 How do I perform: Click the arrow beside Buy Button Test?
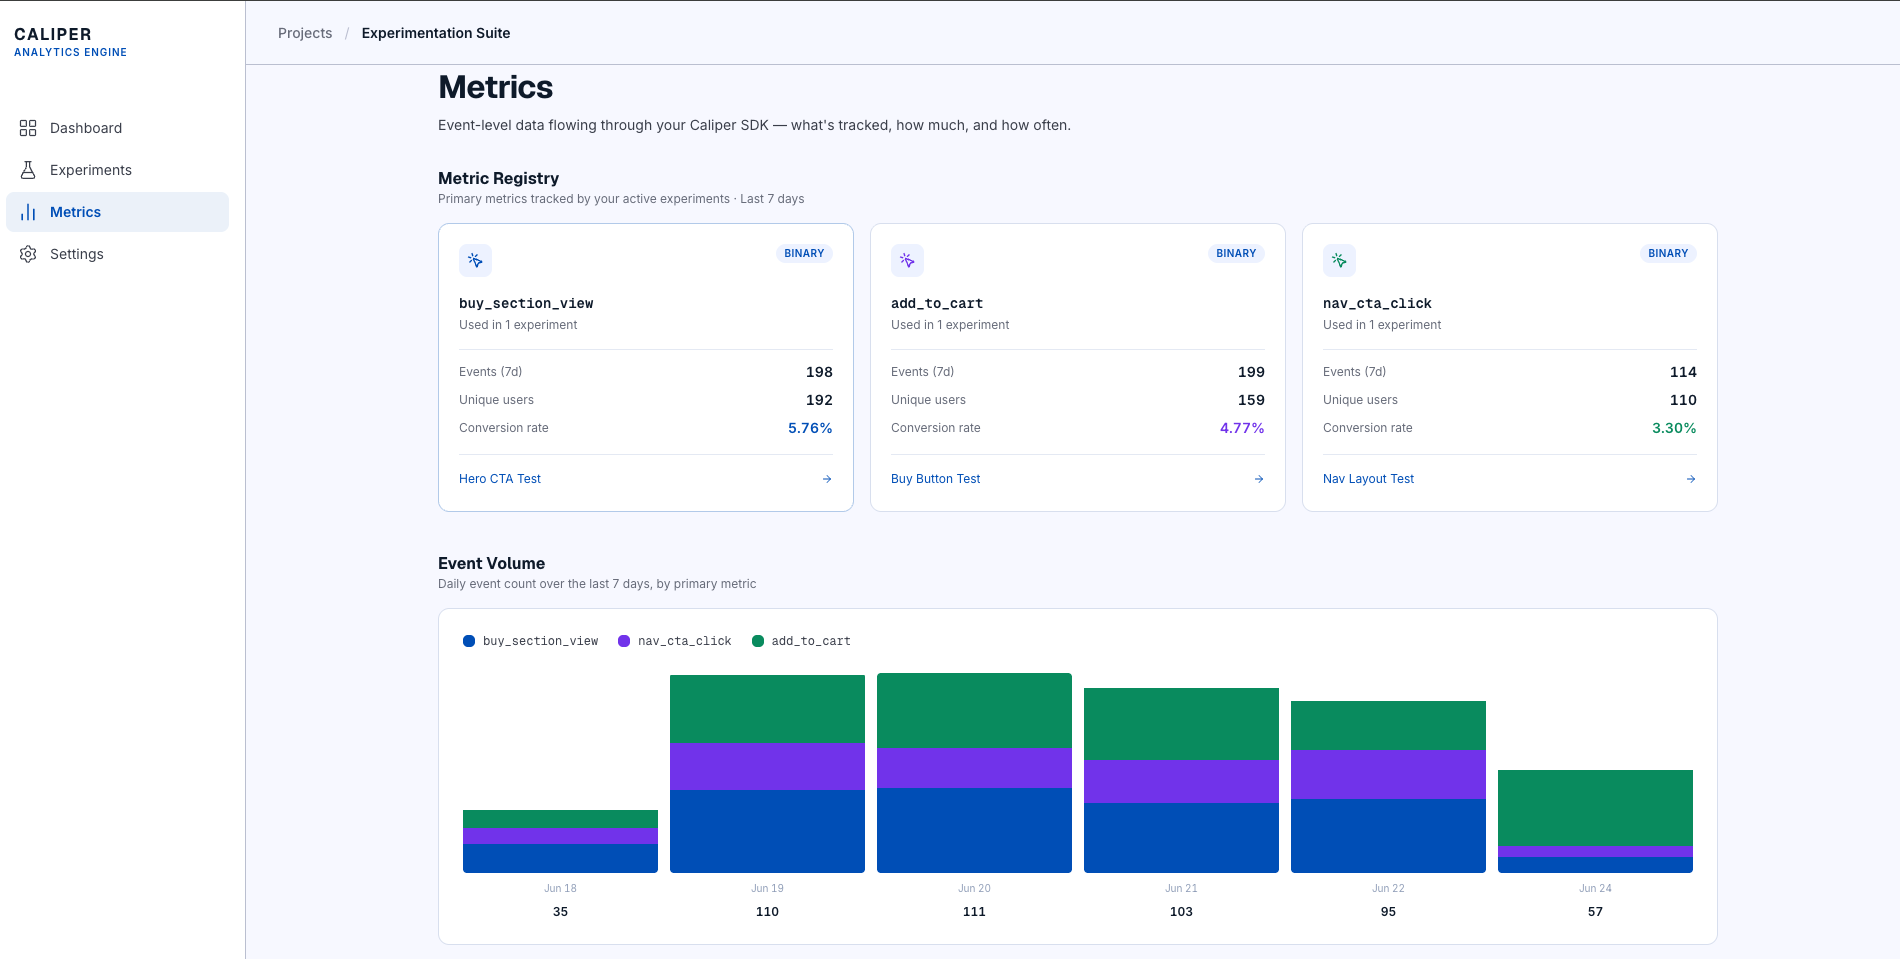(x=1259, y=479)
